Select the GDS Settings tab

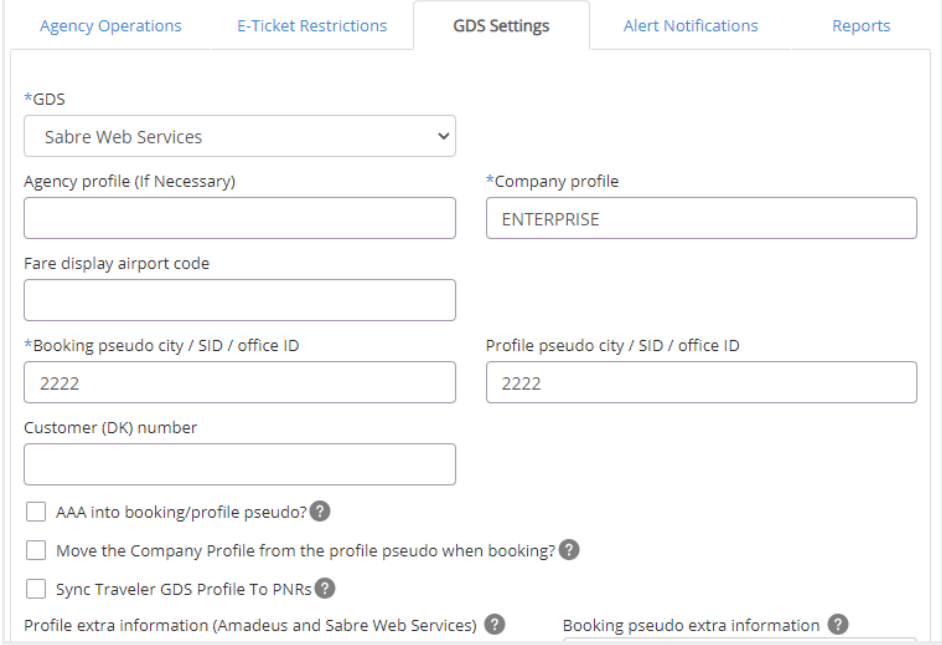(501, 26)
